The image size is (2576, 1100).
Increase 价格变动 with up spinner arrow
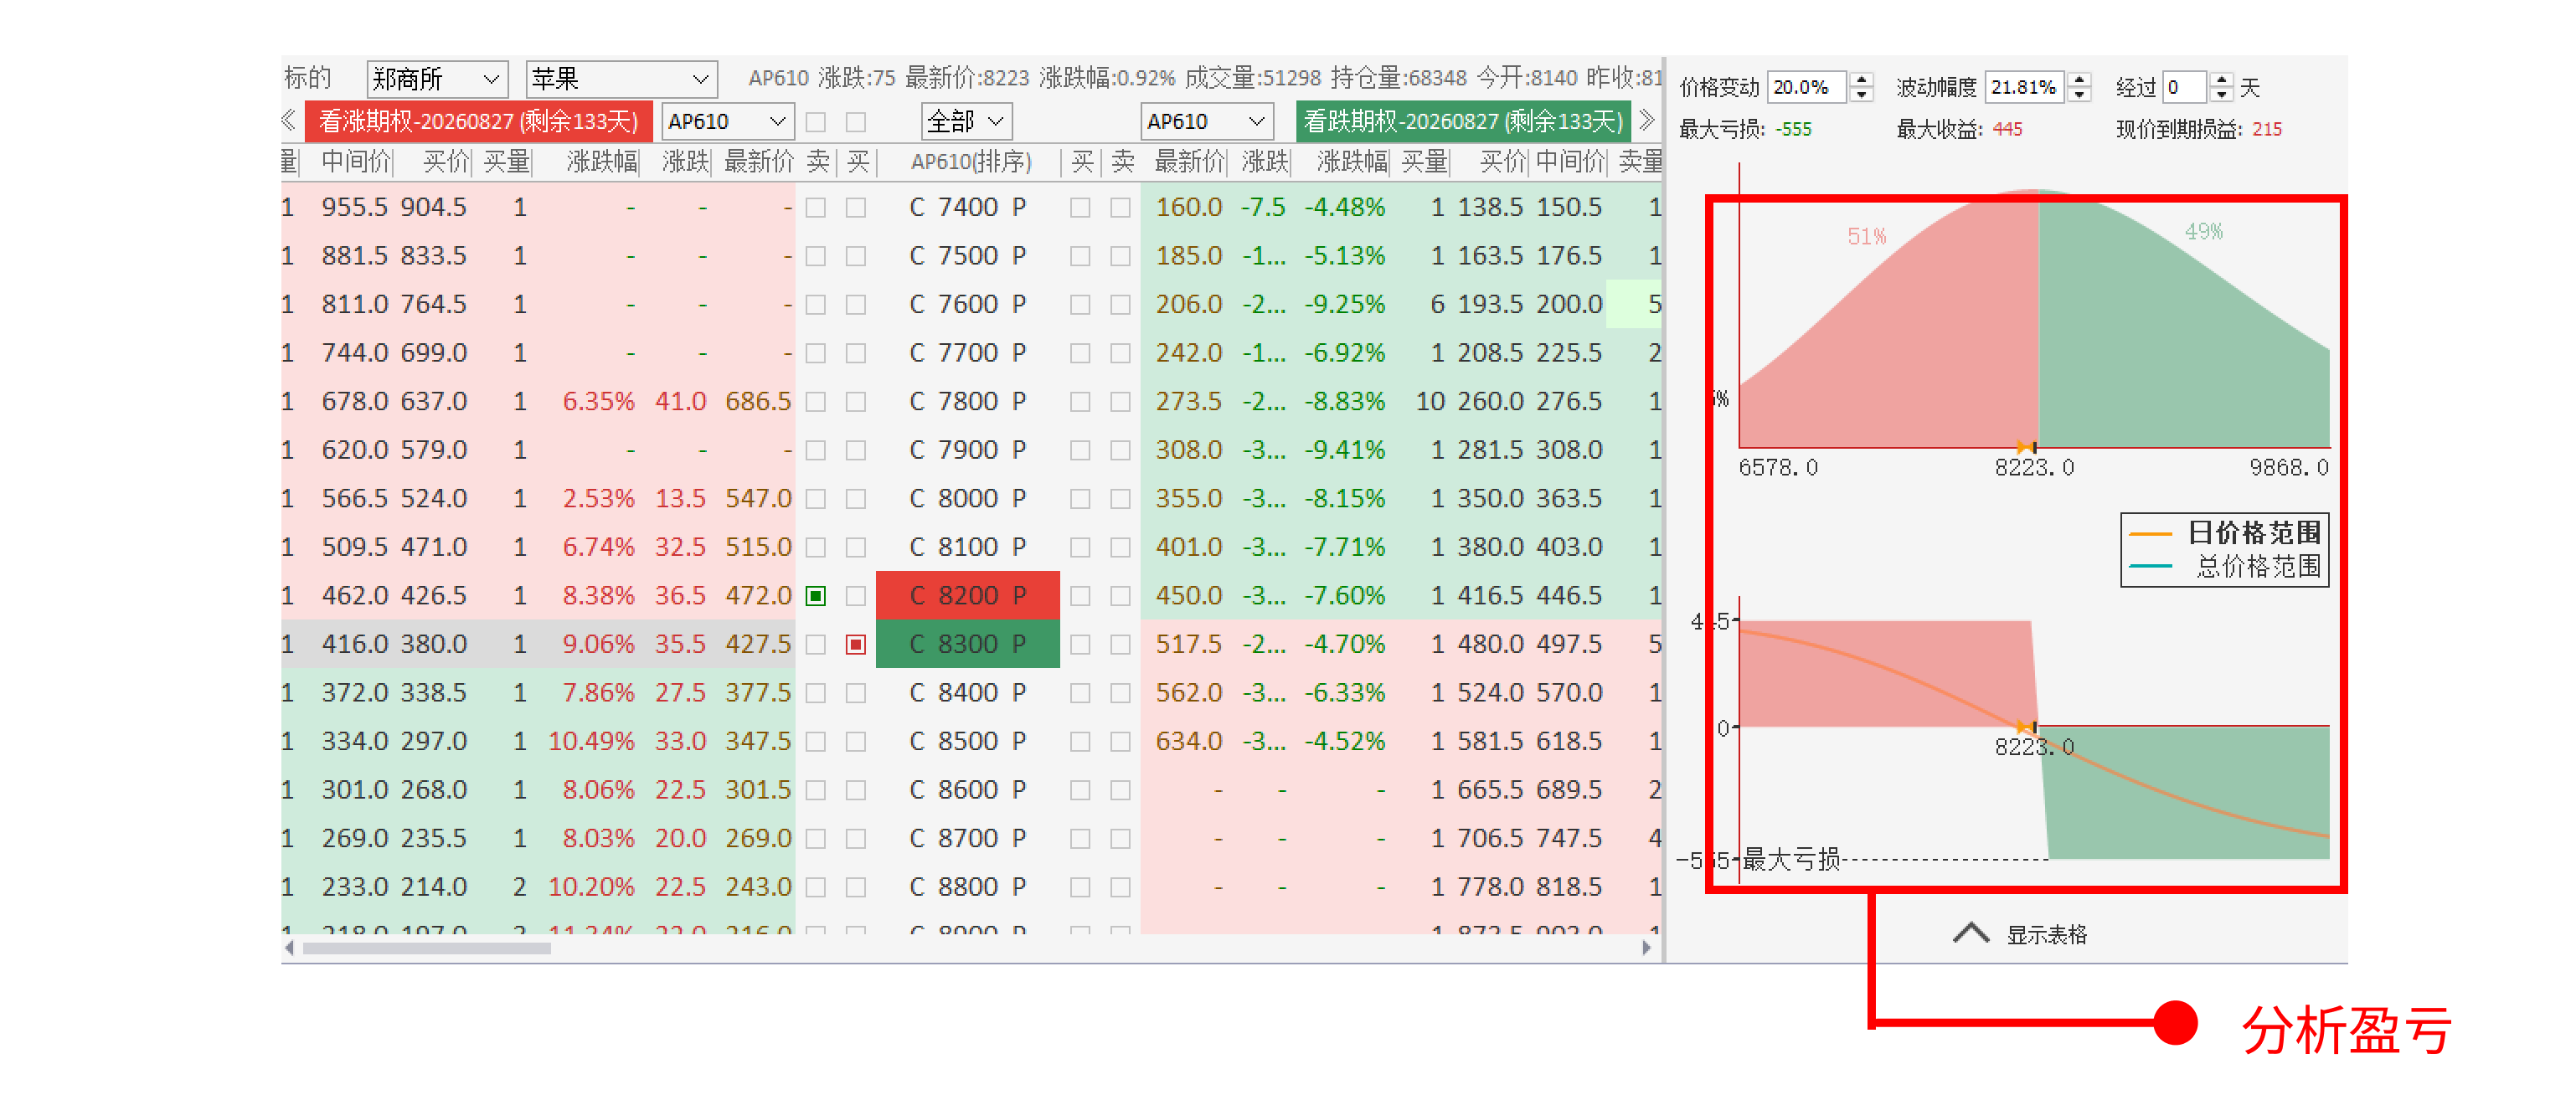click(1861, 80)
